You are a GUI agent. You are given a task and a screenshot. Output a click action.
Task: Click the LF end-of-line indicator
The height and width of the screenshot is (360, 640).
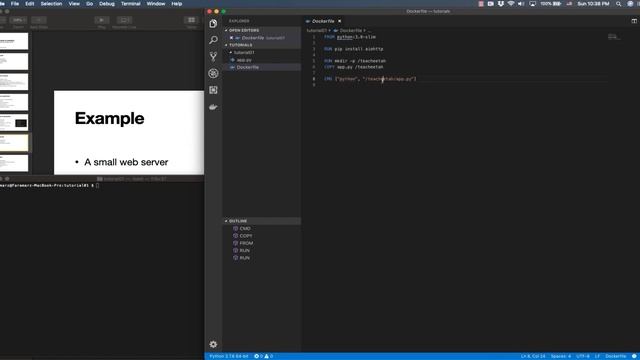point(597,356)
